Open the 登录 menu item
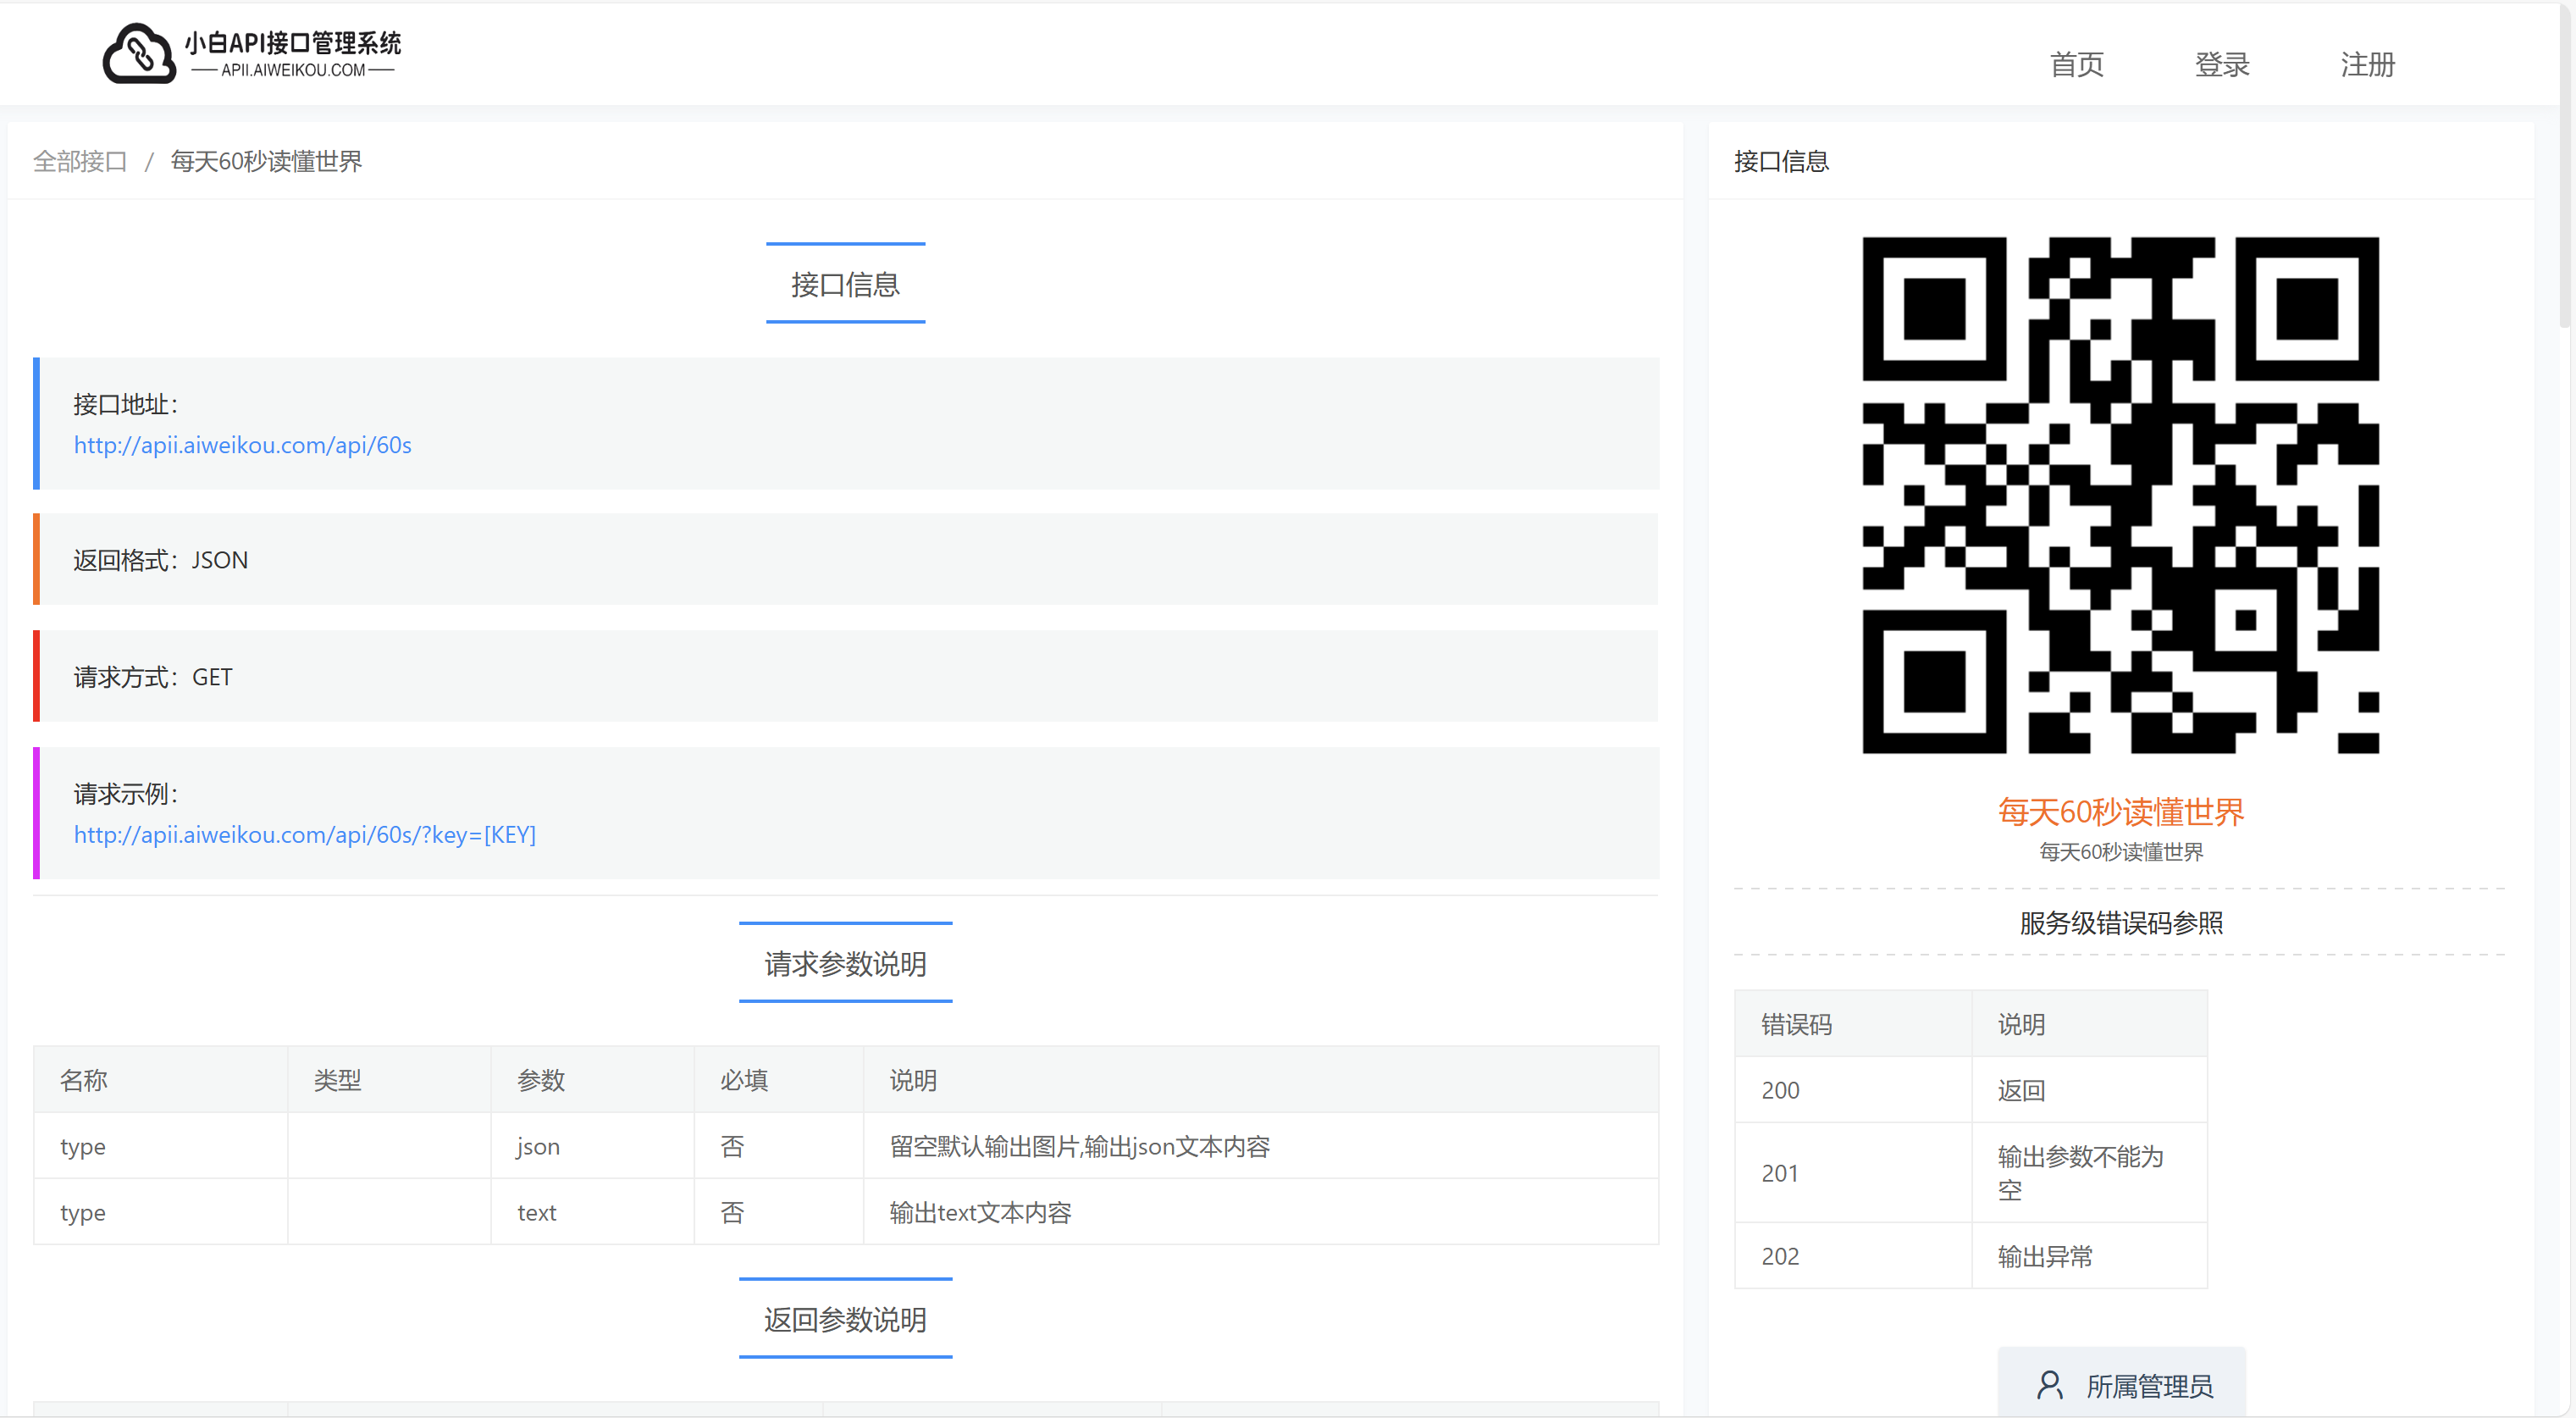2576x1418 pixels. tap(2222, 64)
